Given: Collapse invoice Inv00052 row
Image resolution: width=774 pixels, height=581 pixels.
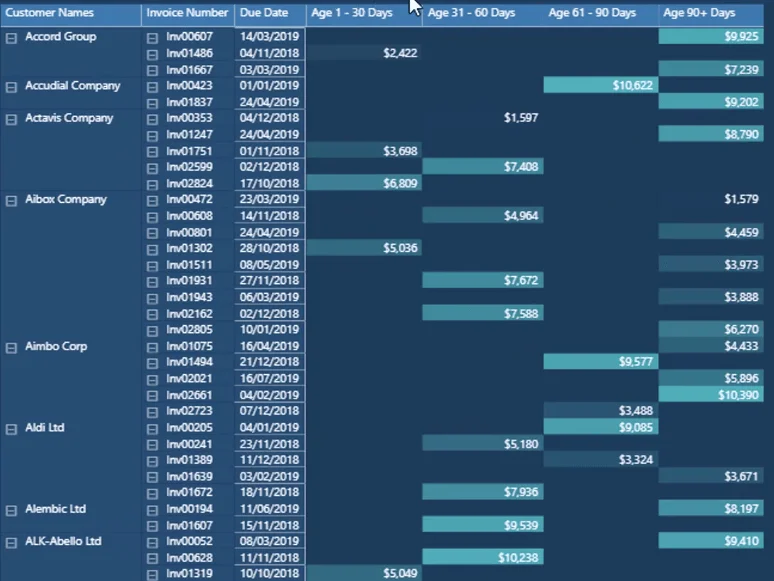Looking at the screenshot, I should click(x=153, y=543).
